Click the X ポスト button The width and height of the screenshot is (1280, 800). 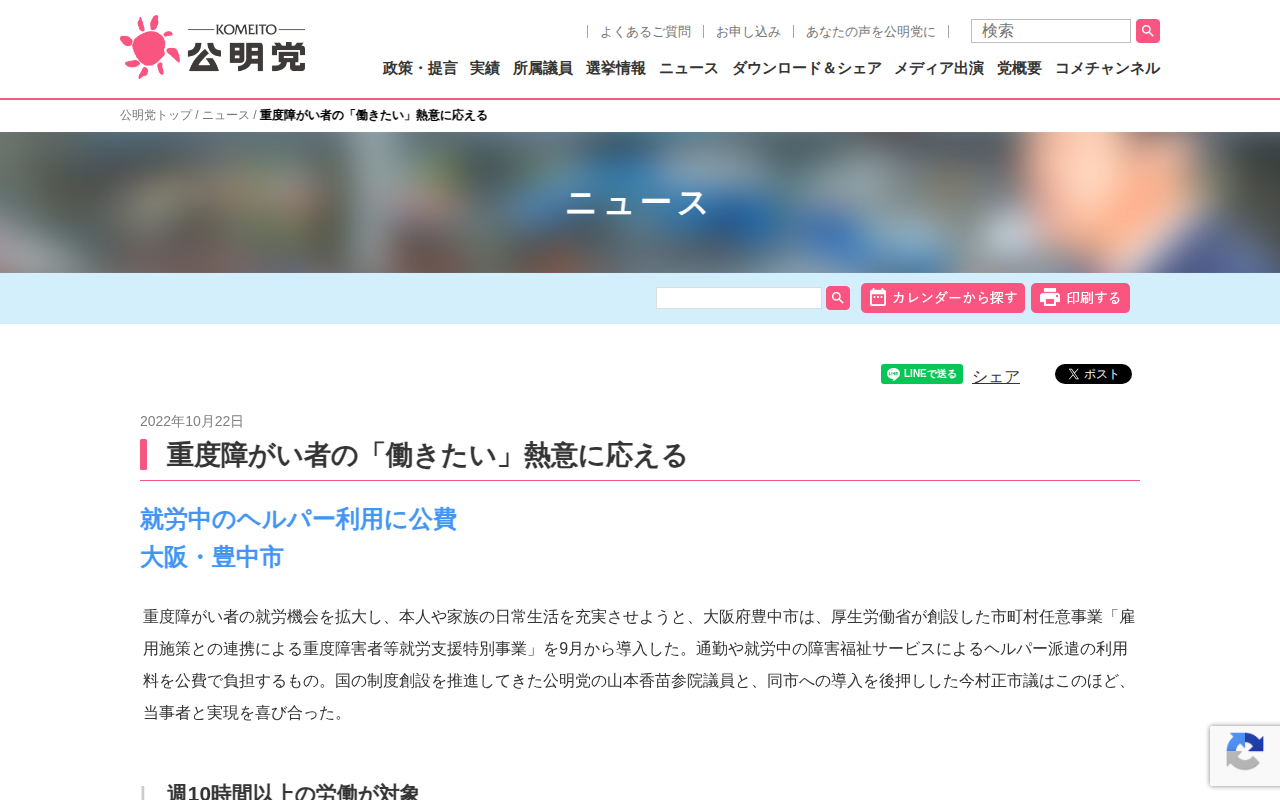[1093, 374]
